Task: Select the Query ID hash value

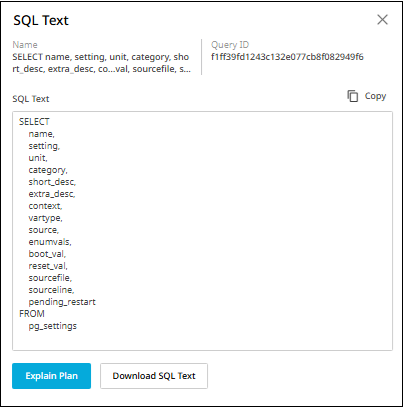Action: click(x=287, y=57)
